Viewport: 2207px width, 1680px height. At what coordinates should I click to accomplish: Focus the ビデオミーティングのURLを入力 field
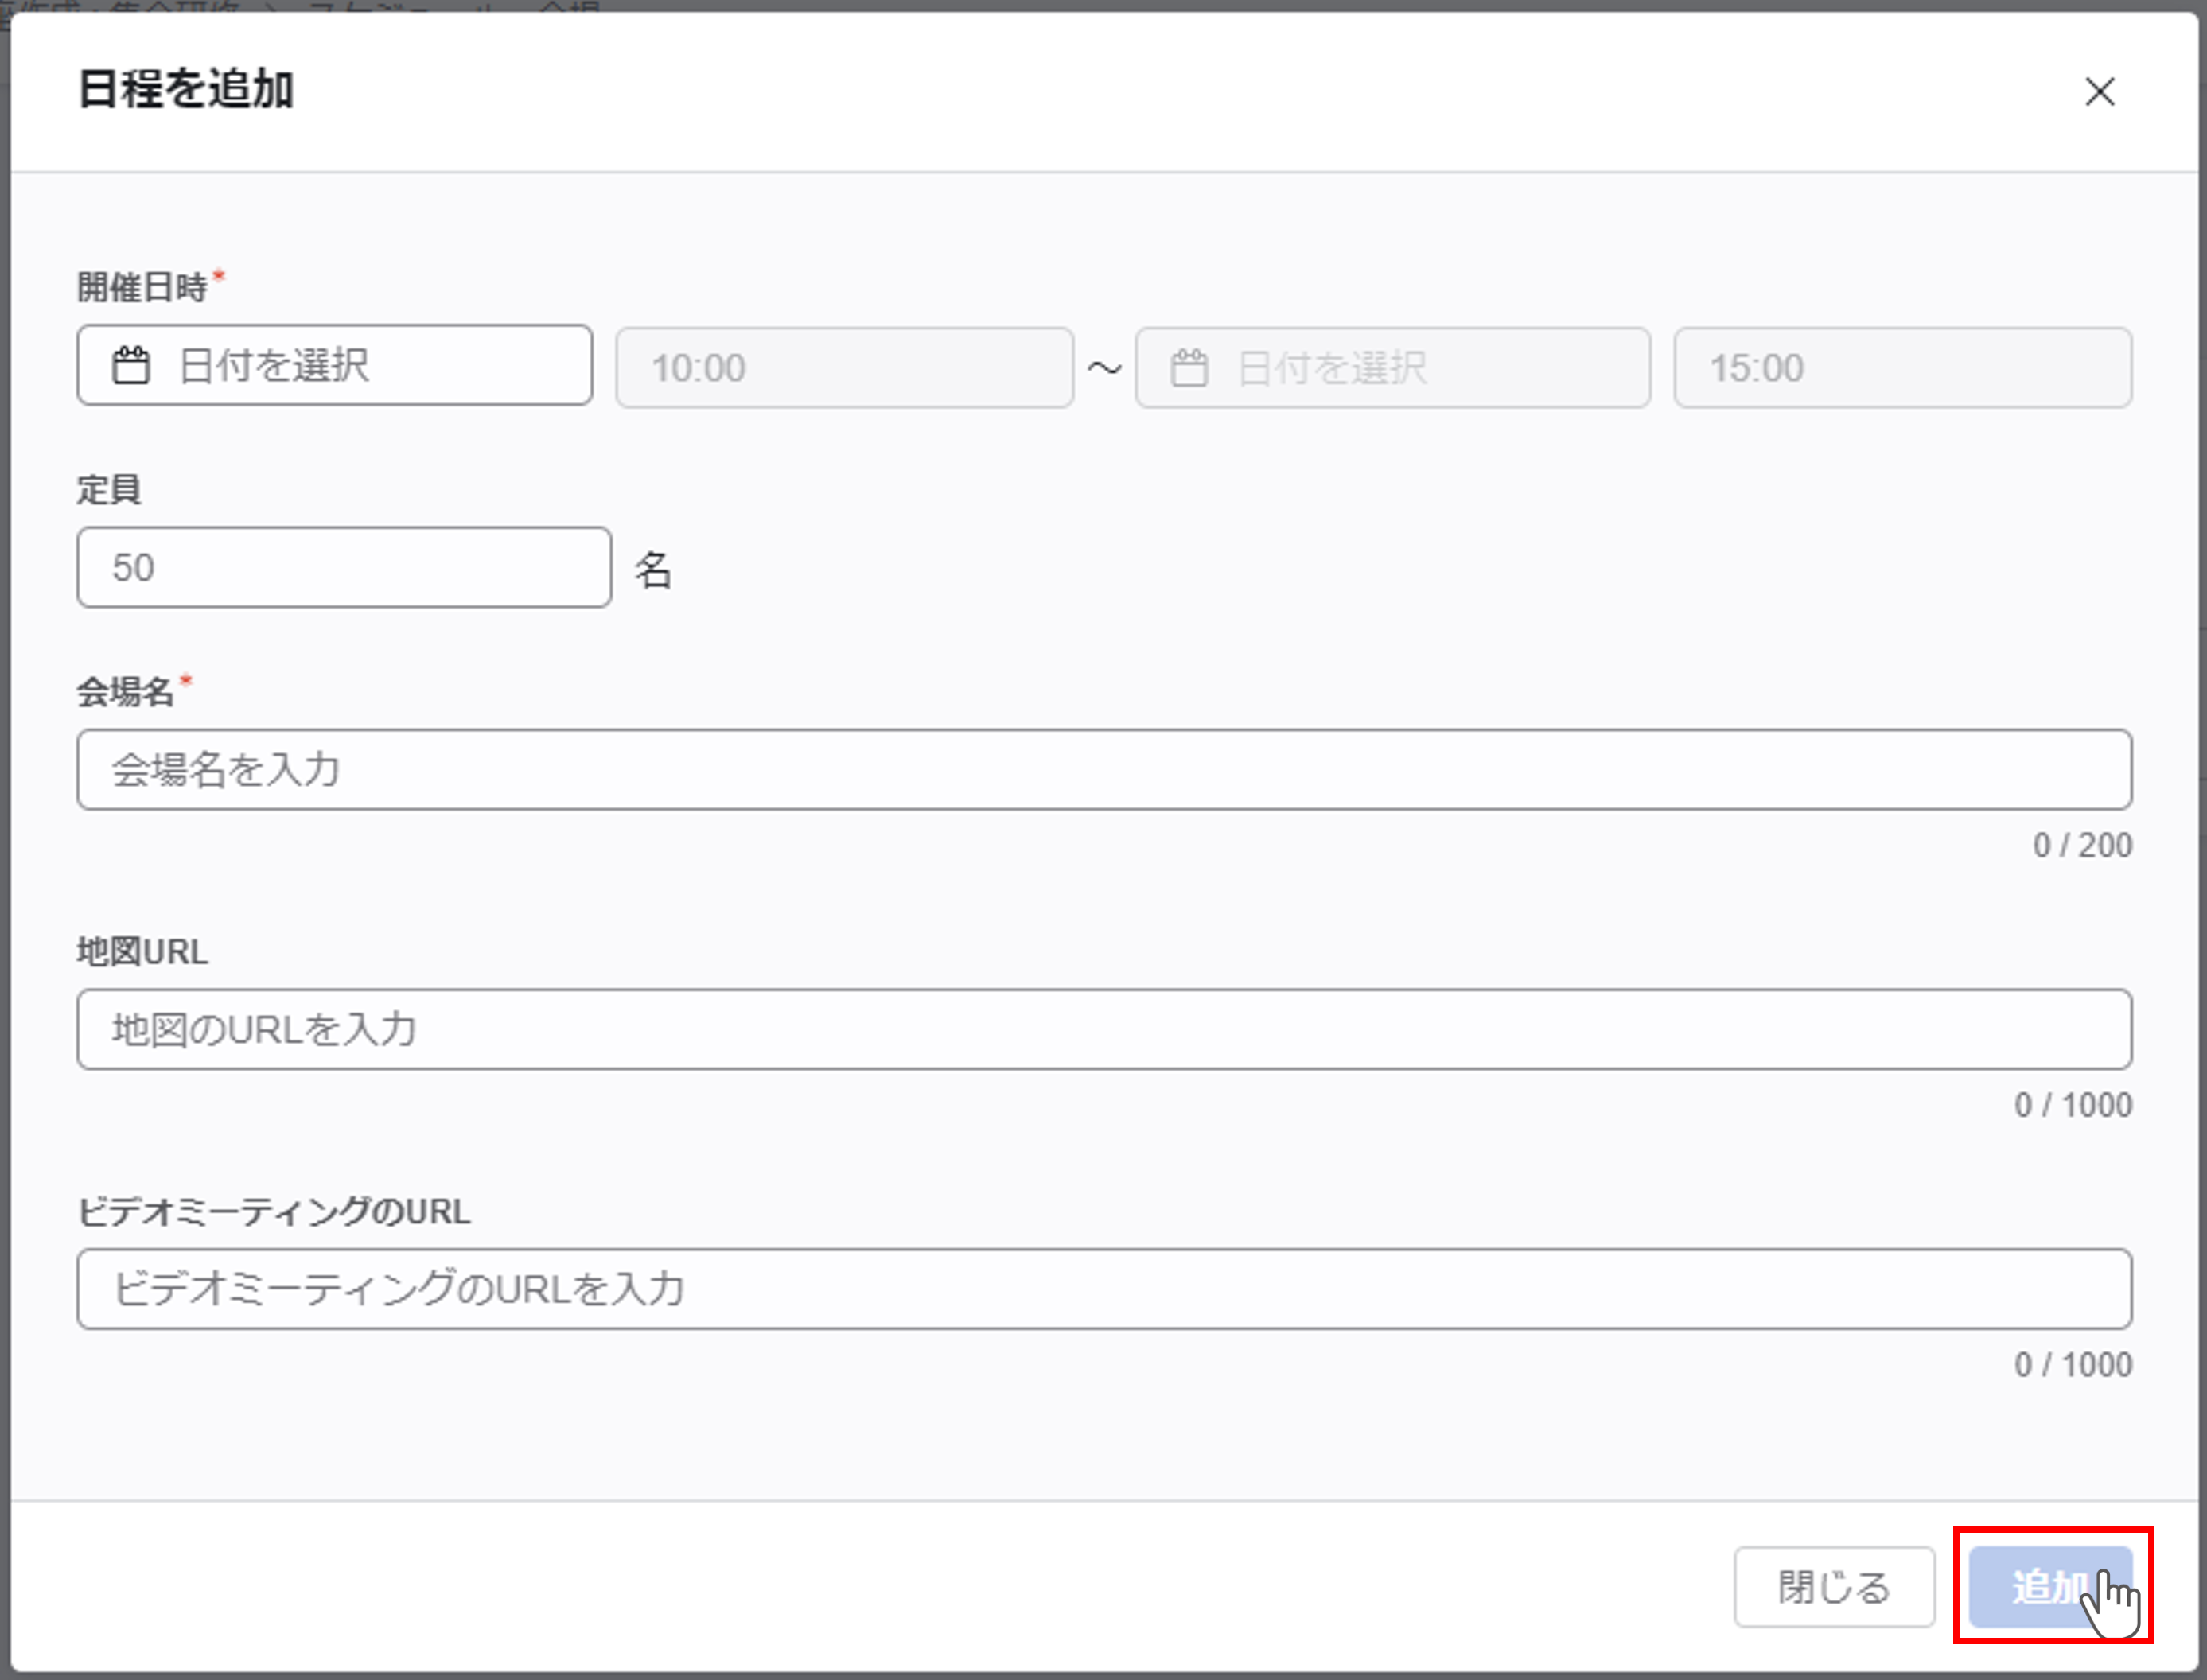pyautogui.click(x=1104, y=1289)
